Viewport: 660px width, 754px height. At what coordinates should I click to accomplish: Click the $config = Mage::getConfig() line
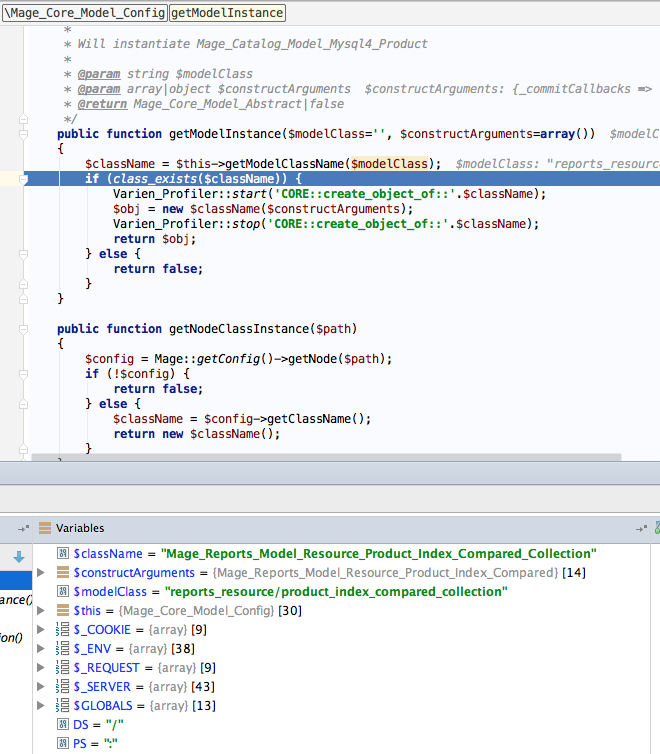click(238, 359)
